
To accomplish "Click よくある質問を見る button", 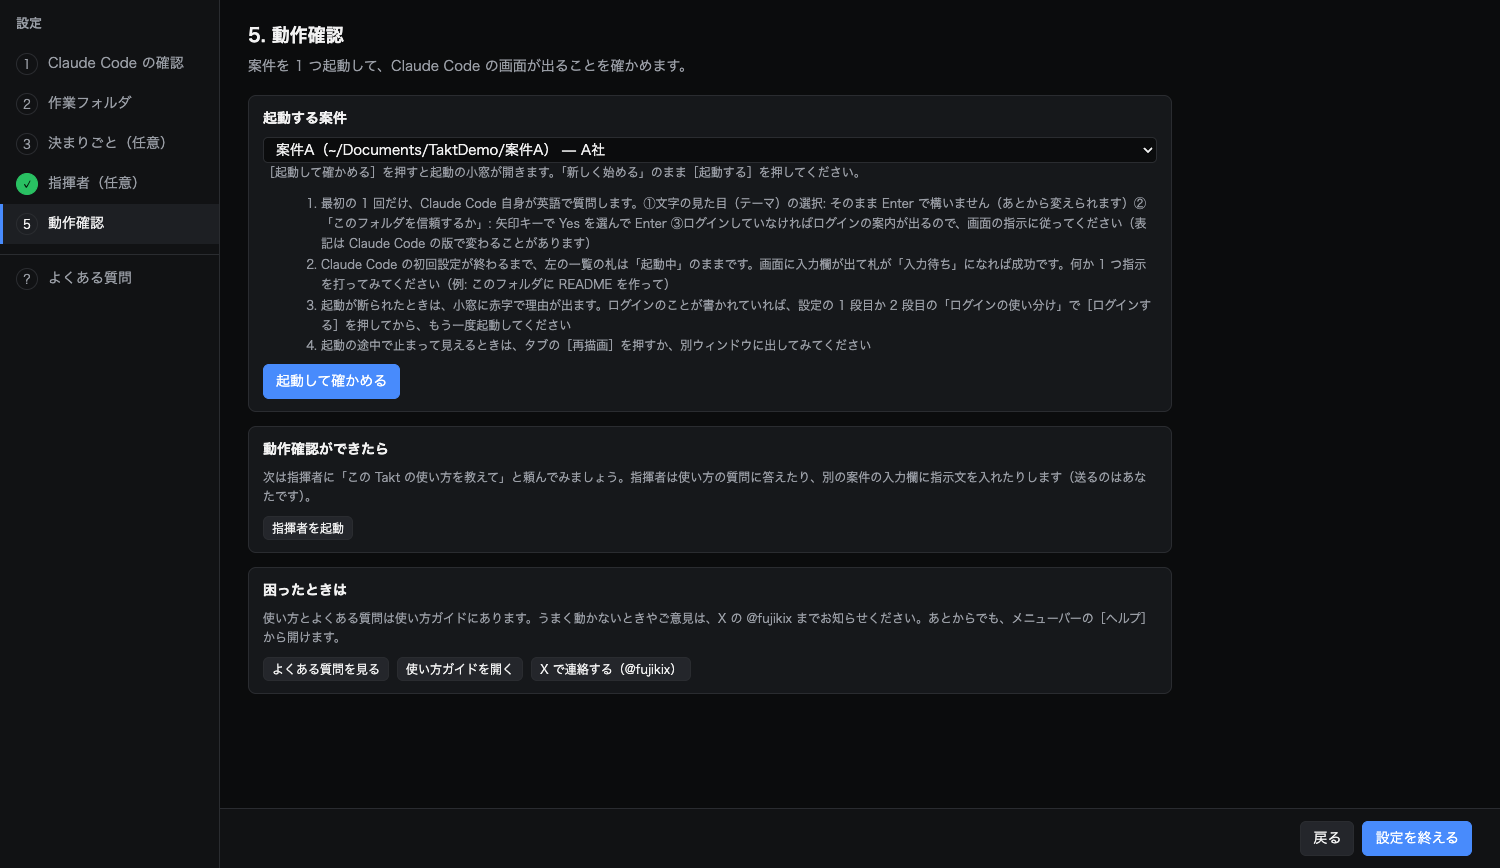I will 326,669.
